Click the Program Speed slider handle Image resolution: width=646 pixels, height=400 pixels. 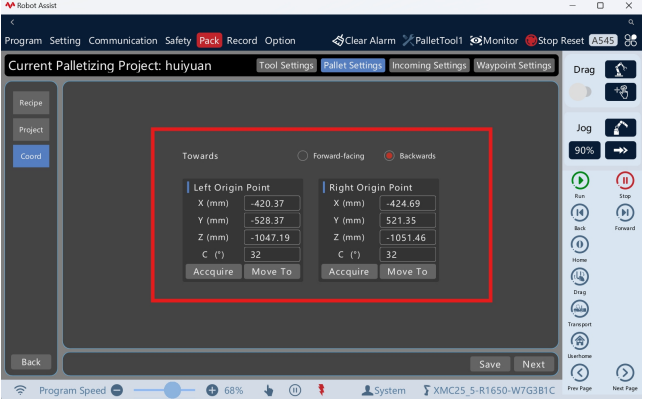172,391
